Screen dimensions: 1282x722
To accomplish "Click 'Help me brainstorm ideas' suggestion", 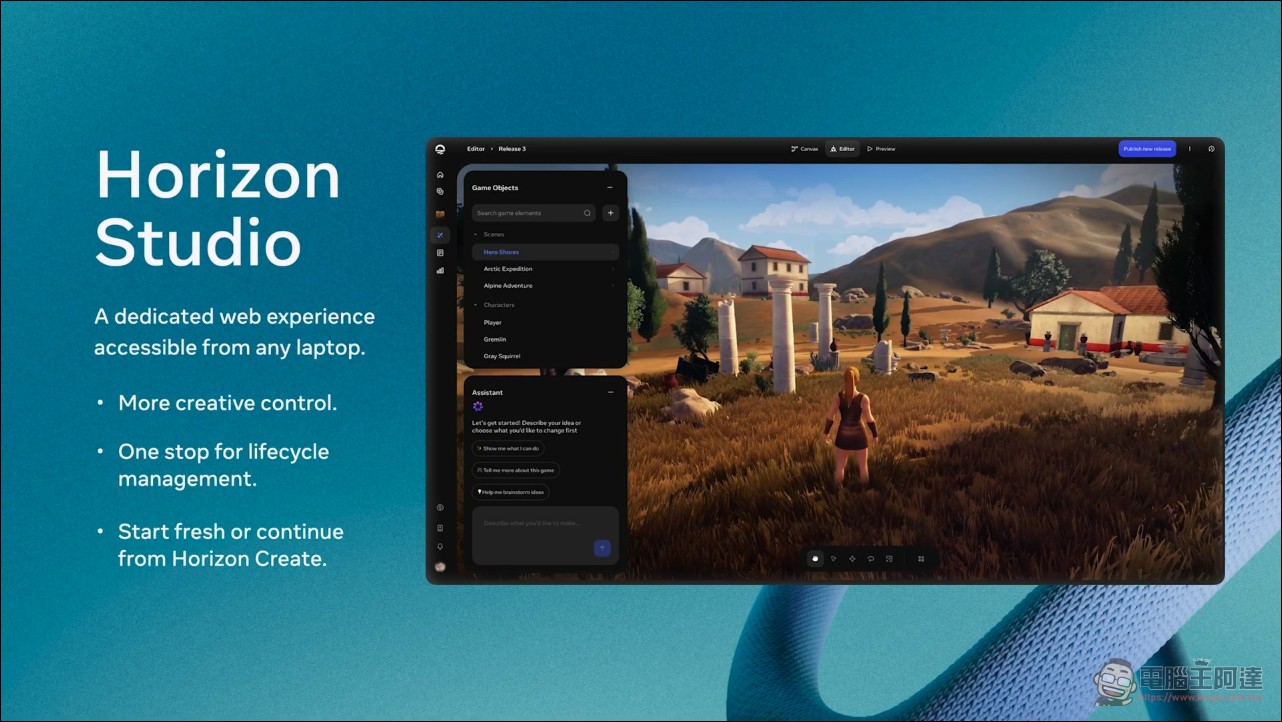I will click(511, 492).
